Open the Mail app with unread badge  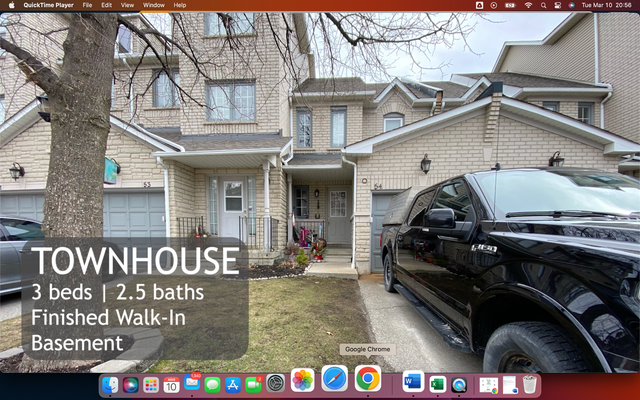[192, 384]
